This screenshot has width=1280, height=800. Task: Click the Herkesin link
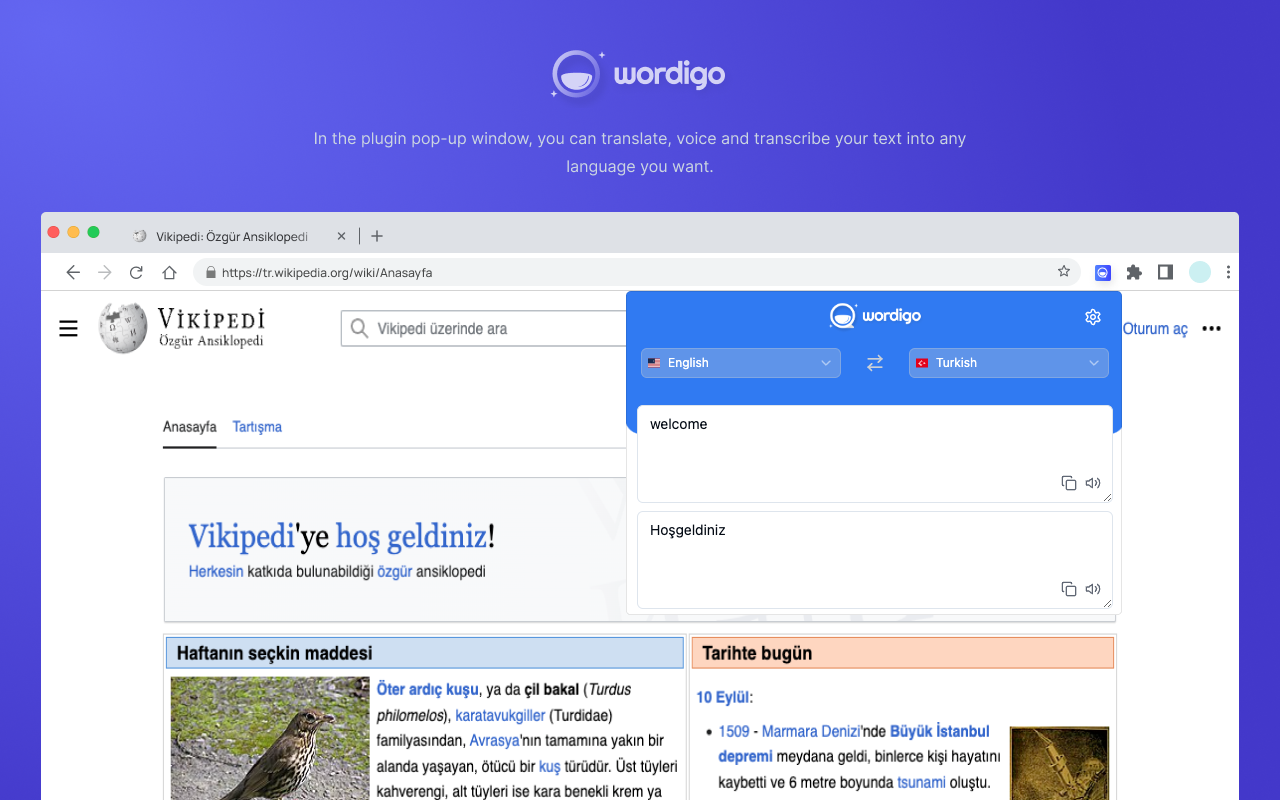coord(216,572)
